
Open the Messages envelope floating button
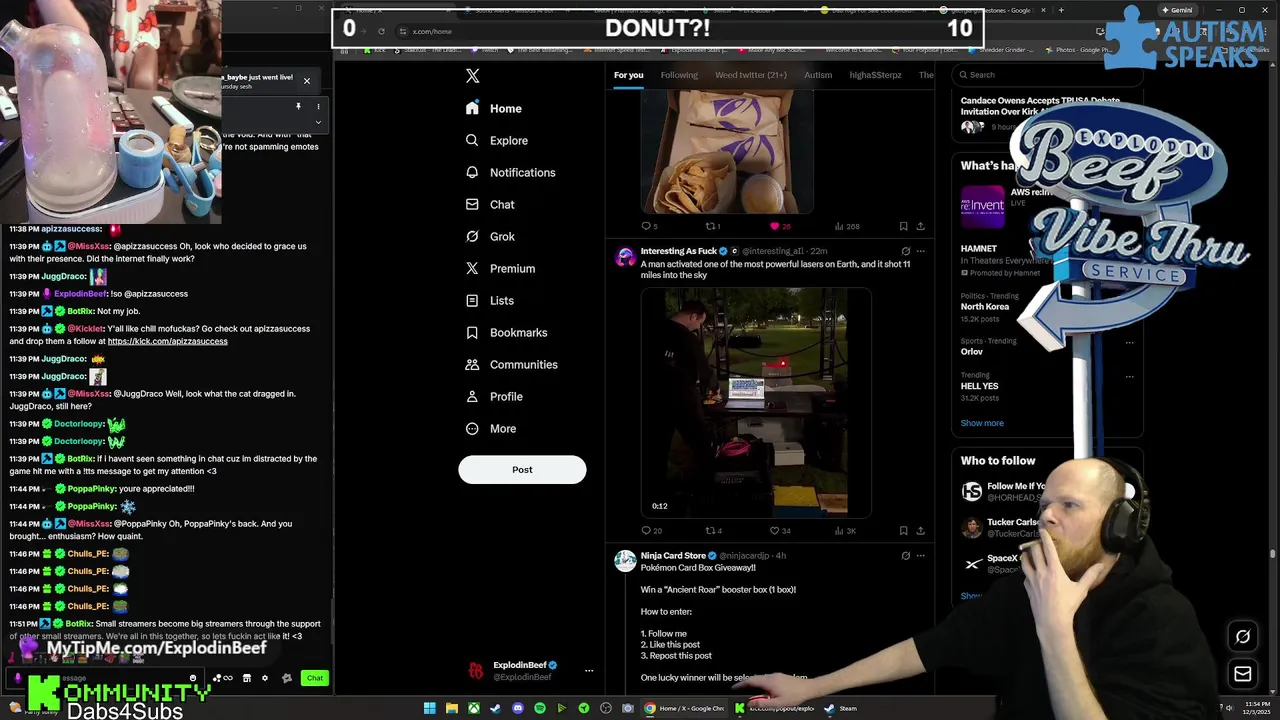point(1243,674)
